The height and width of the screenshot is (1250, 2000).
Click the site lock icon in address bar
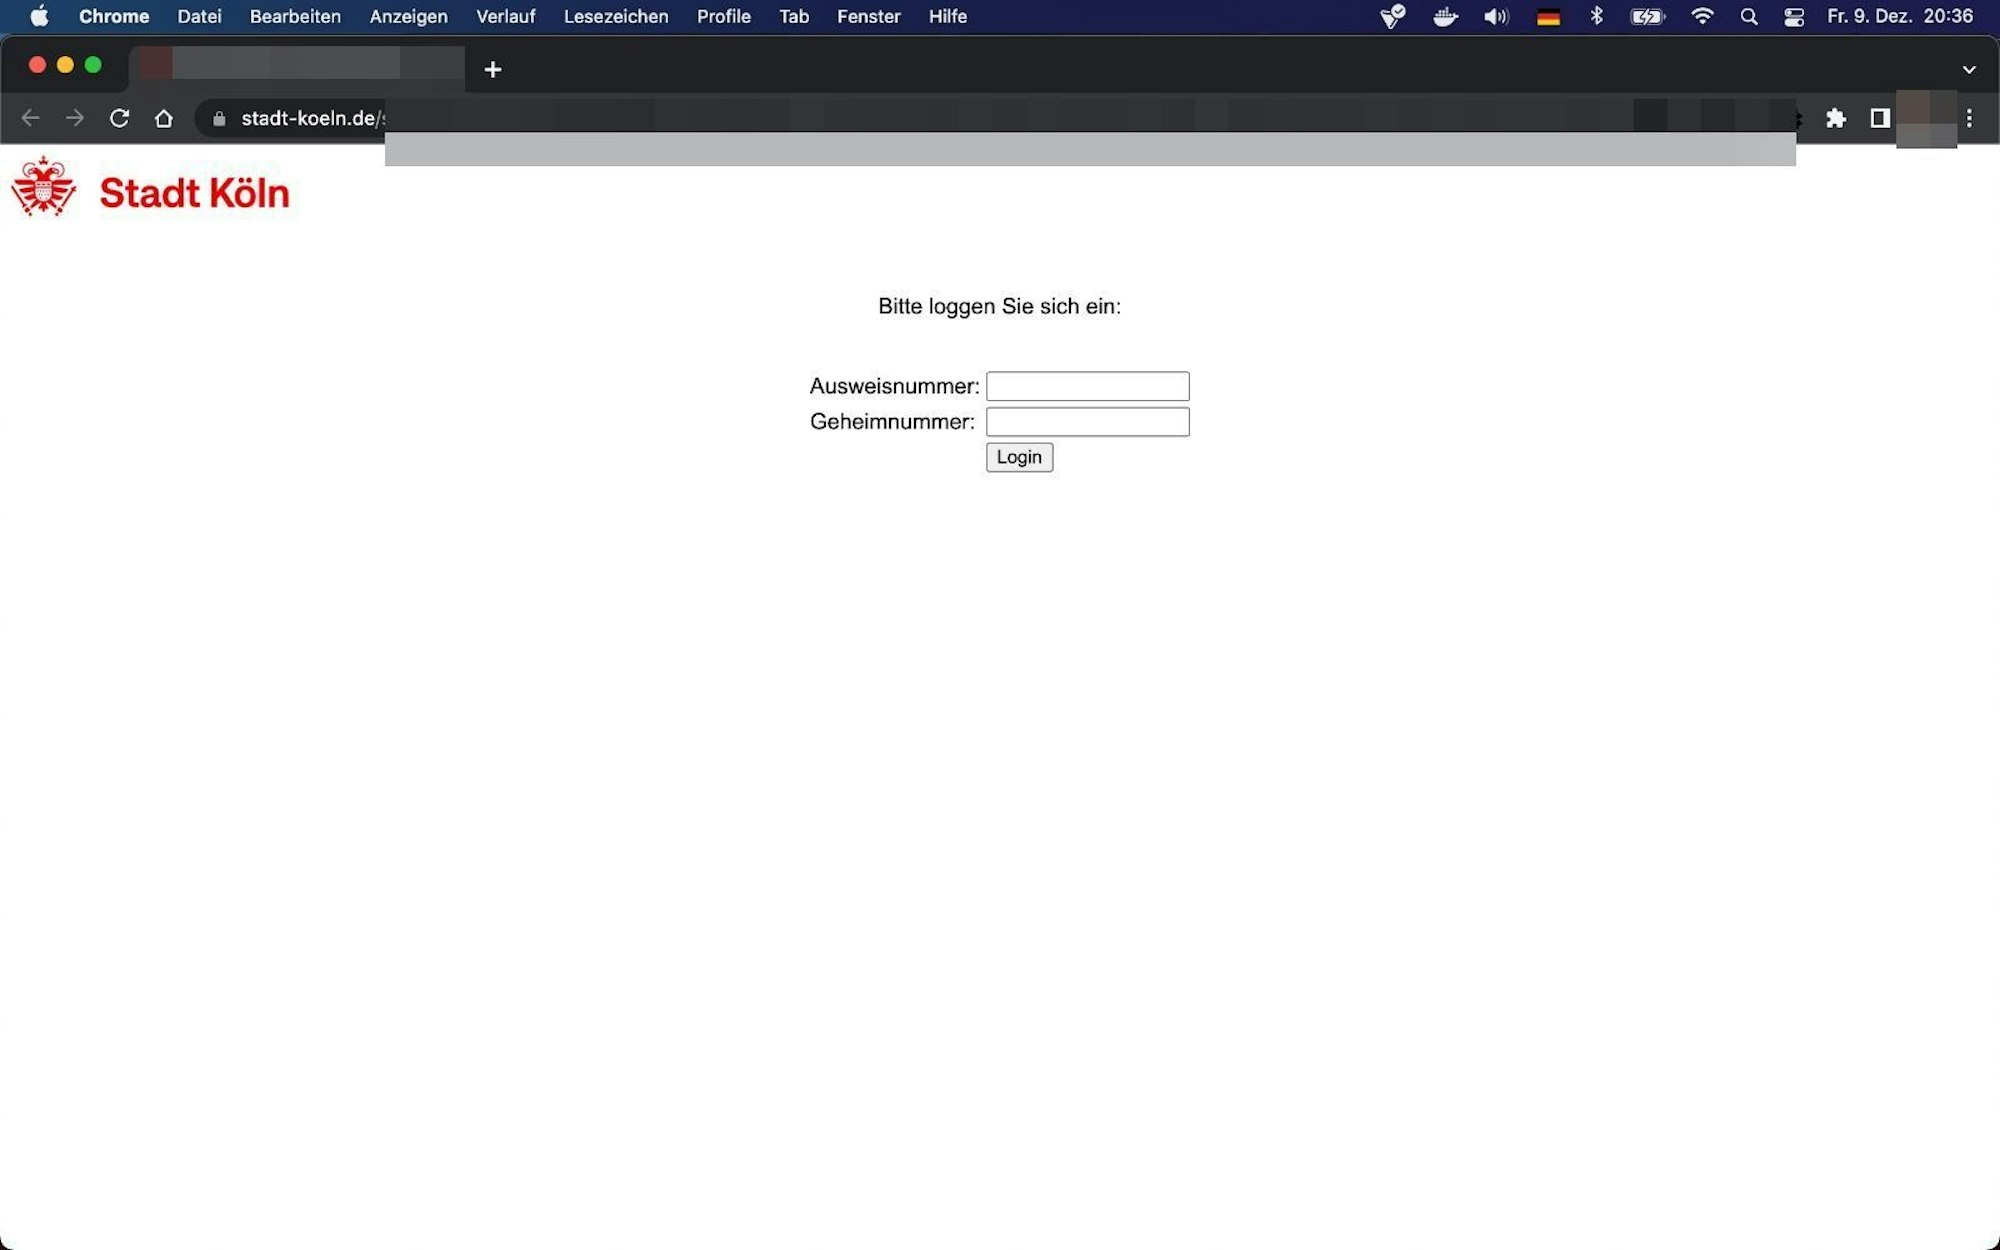[x=219, y=118]
